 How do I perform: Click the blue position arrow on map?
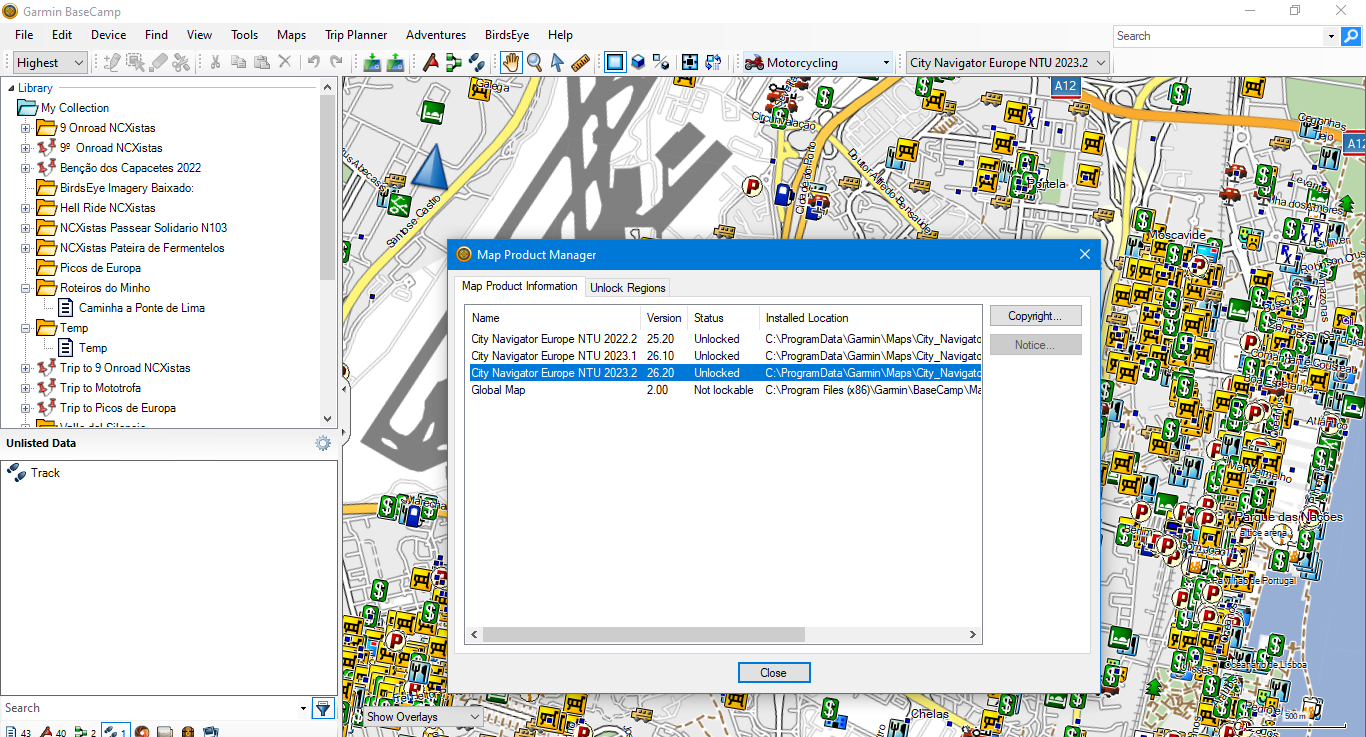(x=431, y=167)
